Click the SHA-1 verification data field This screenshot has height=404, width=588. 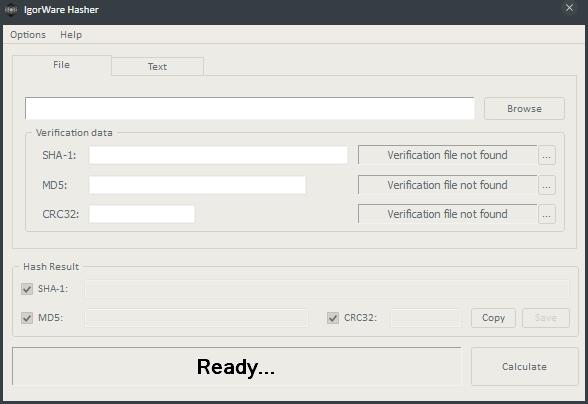[x=218, y=155]
